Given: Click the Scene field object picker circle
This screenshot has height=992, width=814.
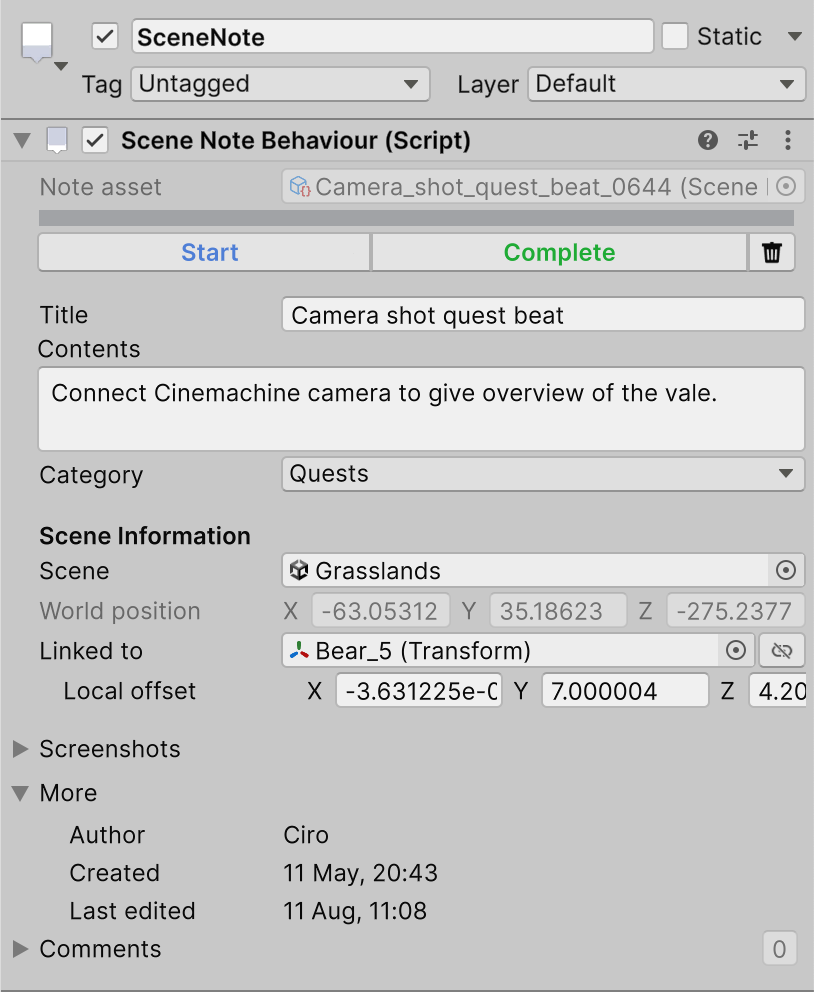Looking at the screenshot, I should pos(786,571).
